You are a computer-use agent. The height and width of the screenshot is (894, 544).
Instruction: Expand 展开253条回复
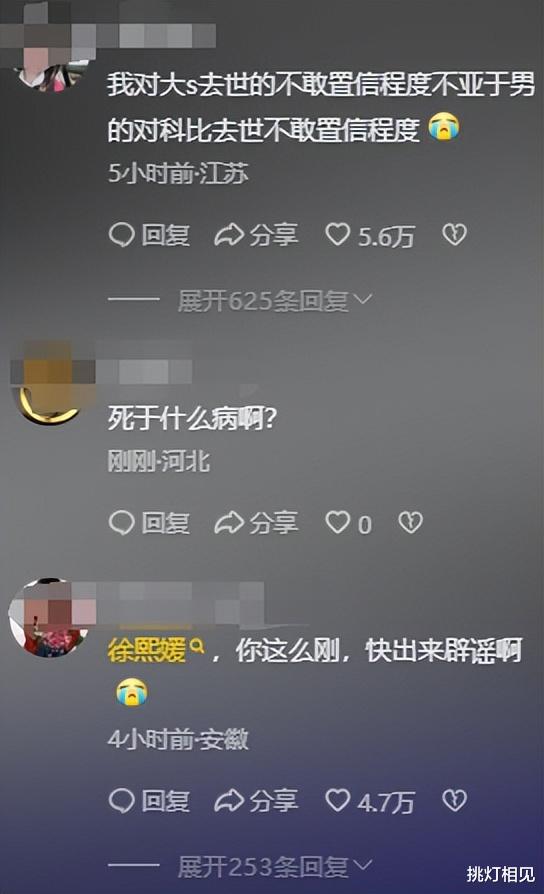pos(275,866)
